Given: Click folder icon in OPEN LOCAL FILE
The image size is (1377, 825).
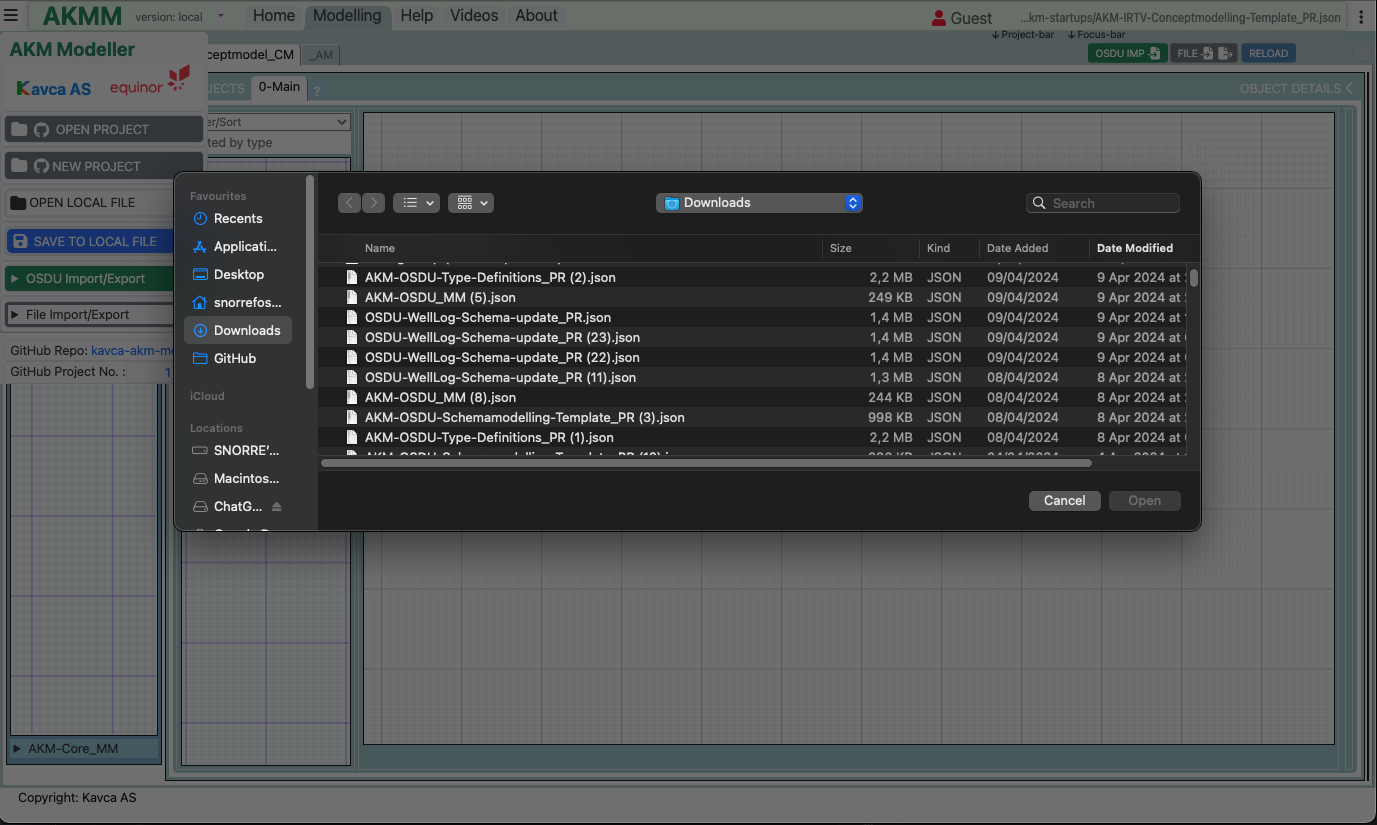Looking at the screenshot, I should 18,203.
